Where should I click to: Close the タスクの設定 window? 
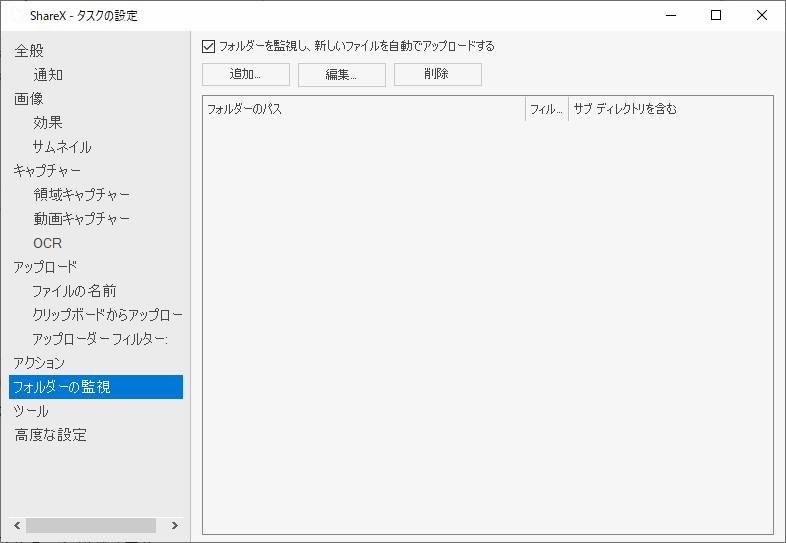coord(761,16)
